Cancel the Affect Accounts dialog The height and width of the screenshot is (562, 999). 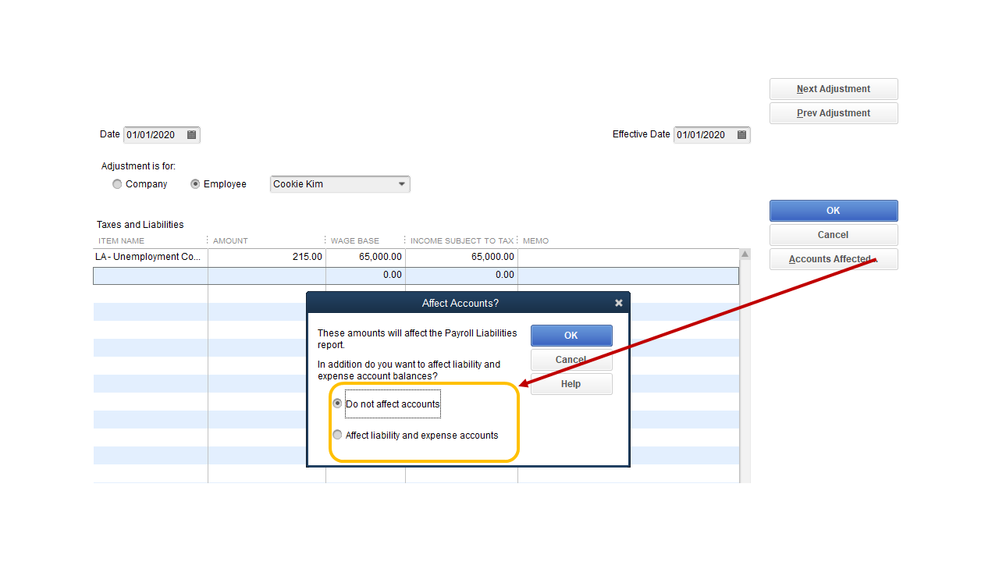coord(571,360)
